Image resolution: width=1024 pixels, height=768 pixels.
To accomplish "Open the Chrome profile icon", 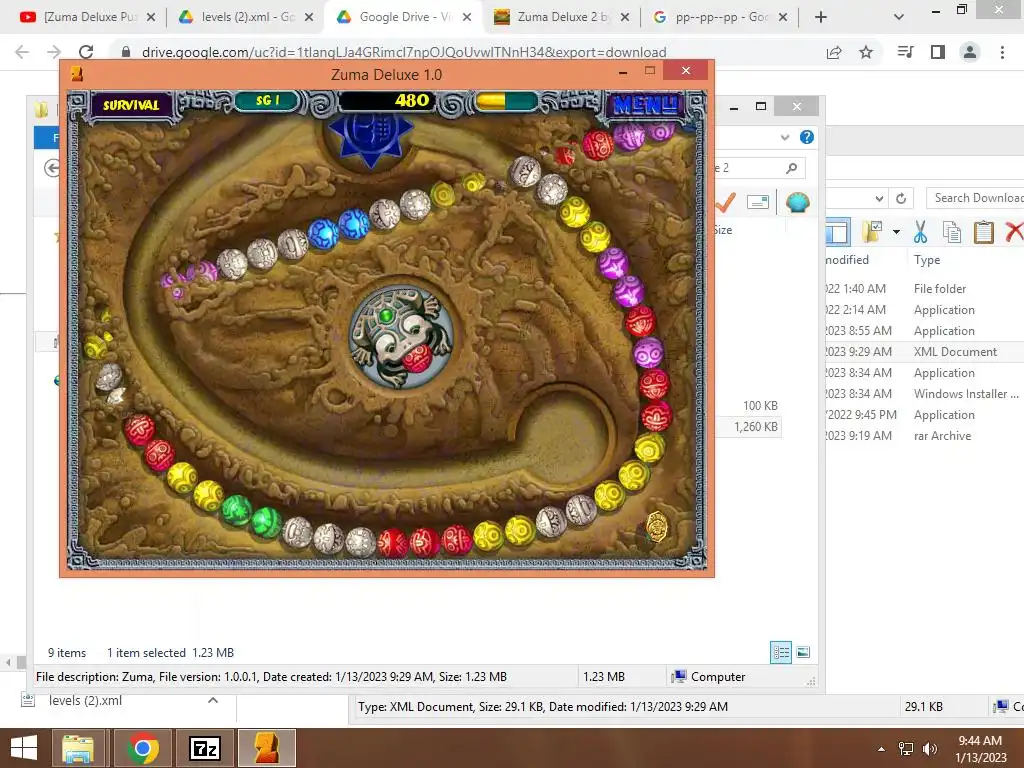I will click(x=970, y=52).
